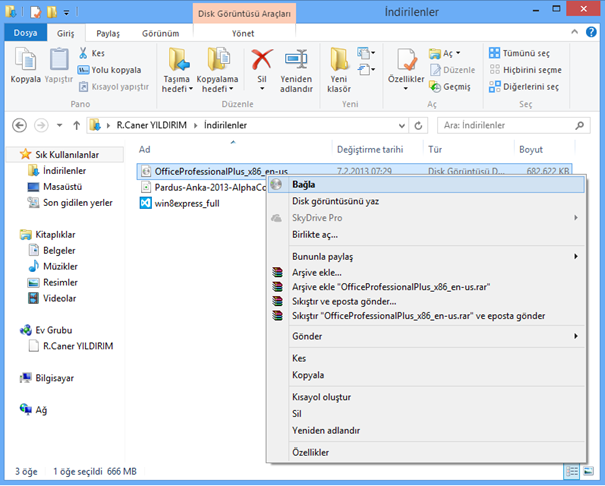Choose Disk görüntüsünü yaz from context menu
Viewport: 605px width, 486px height.
335,201
